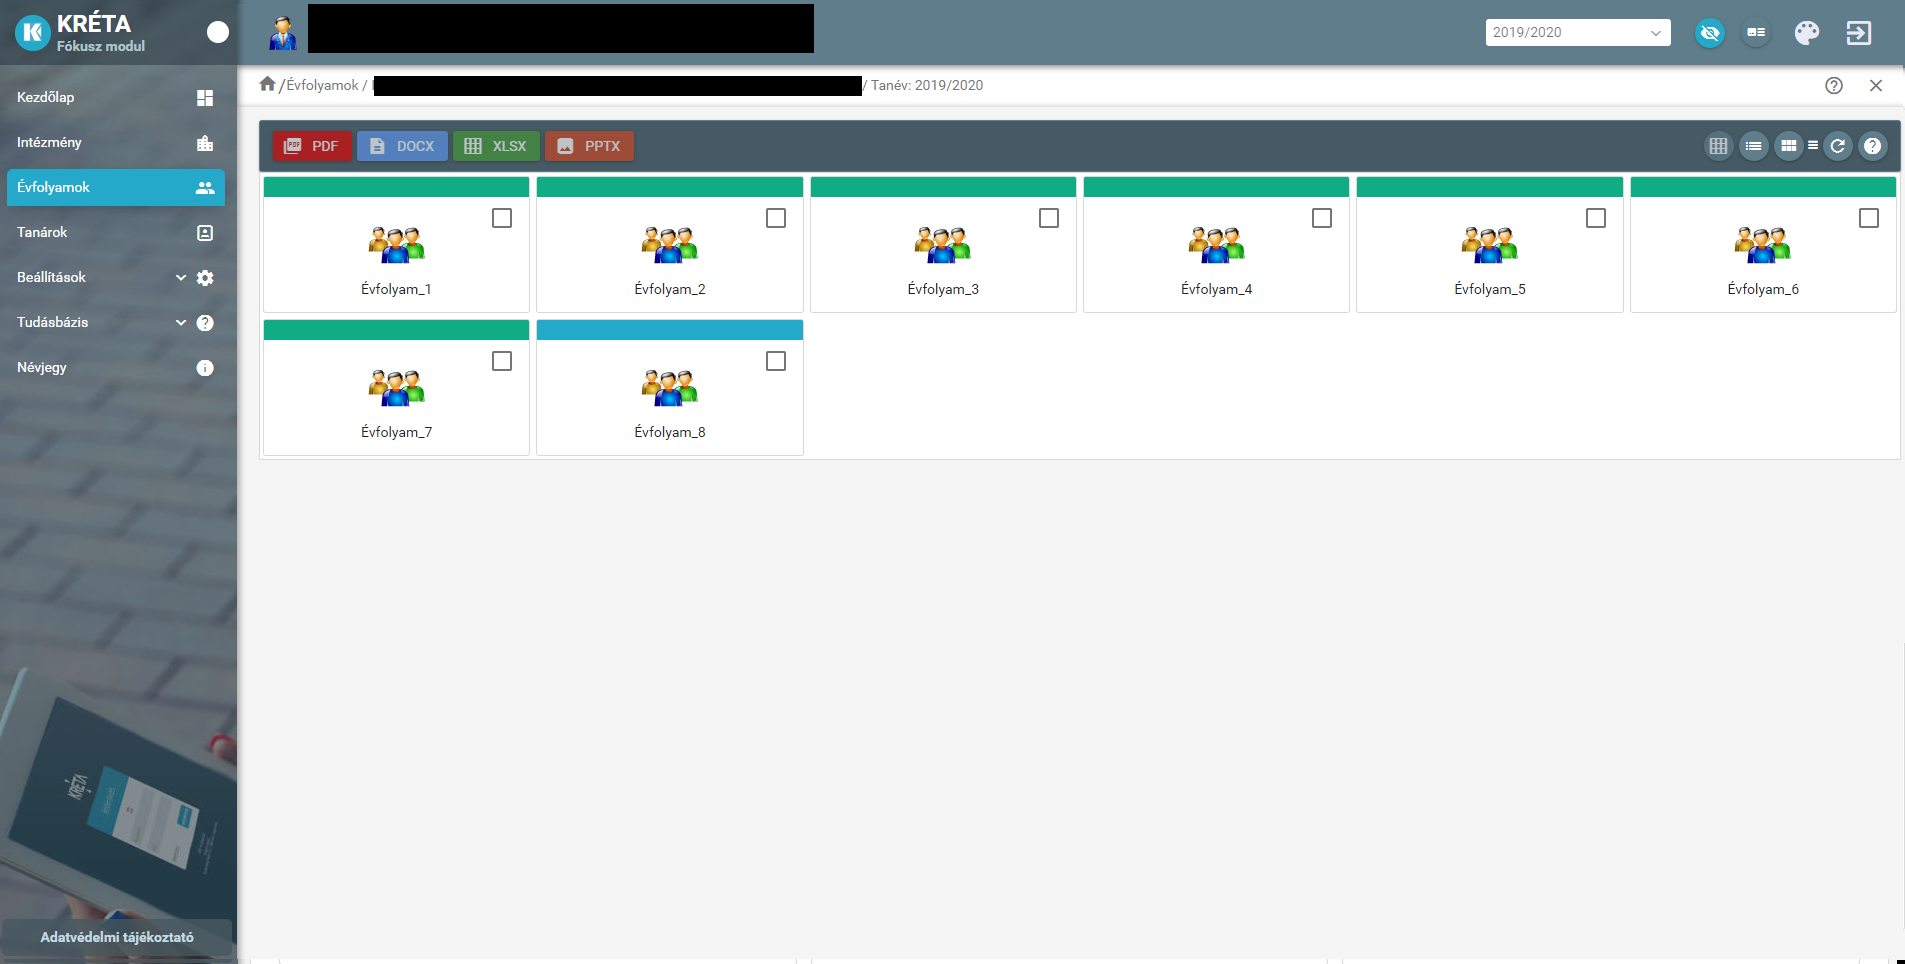Switch to table grid view
The image size is (1905, 964).
click(x=1718, y=146)
